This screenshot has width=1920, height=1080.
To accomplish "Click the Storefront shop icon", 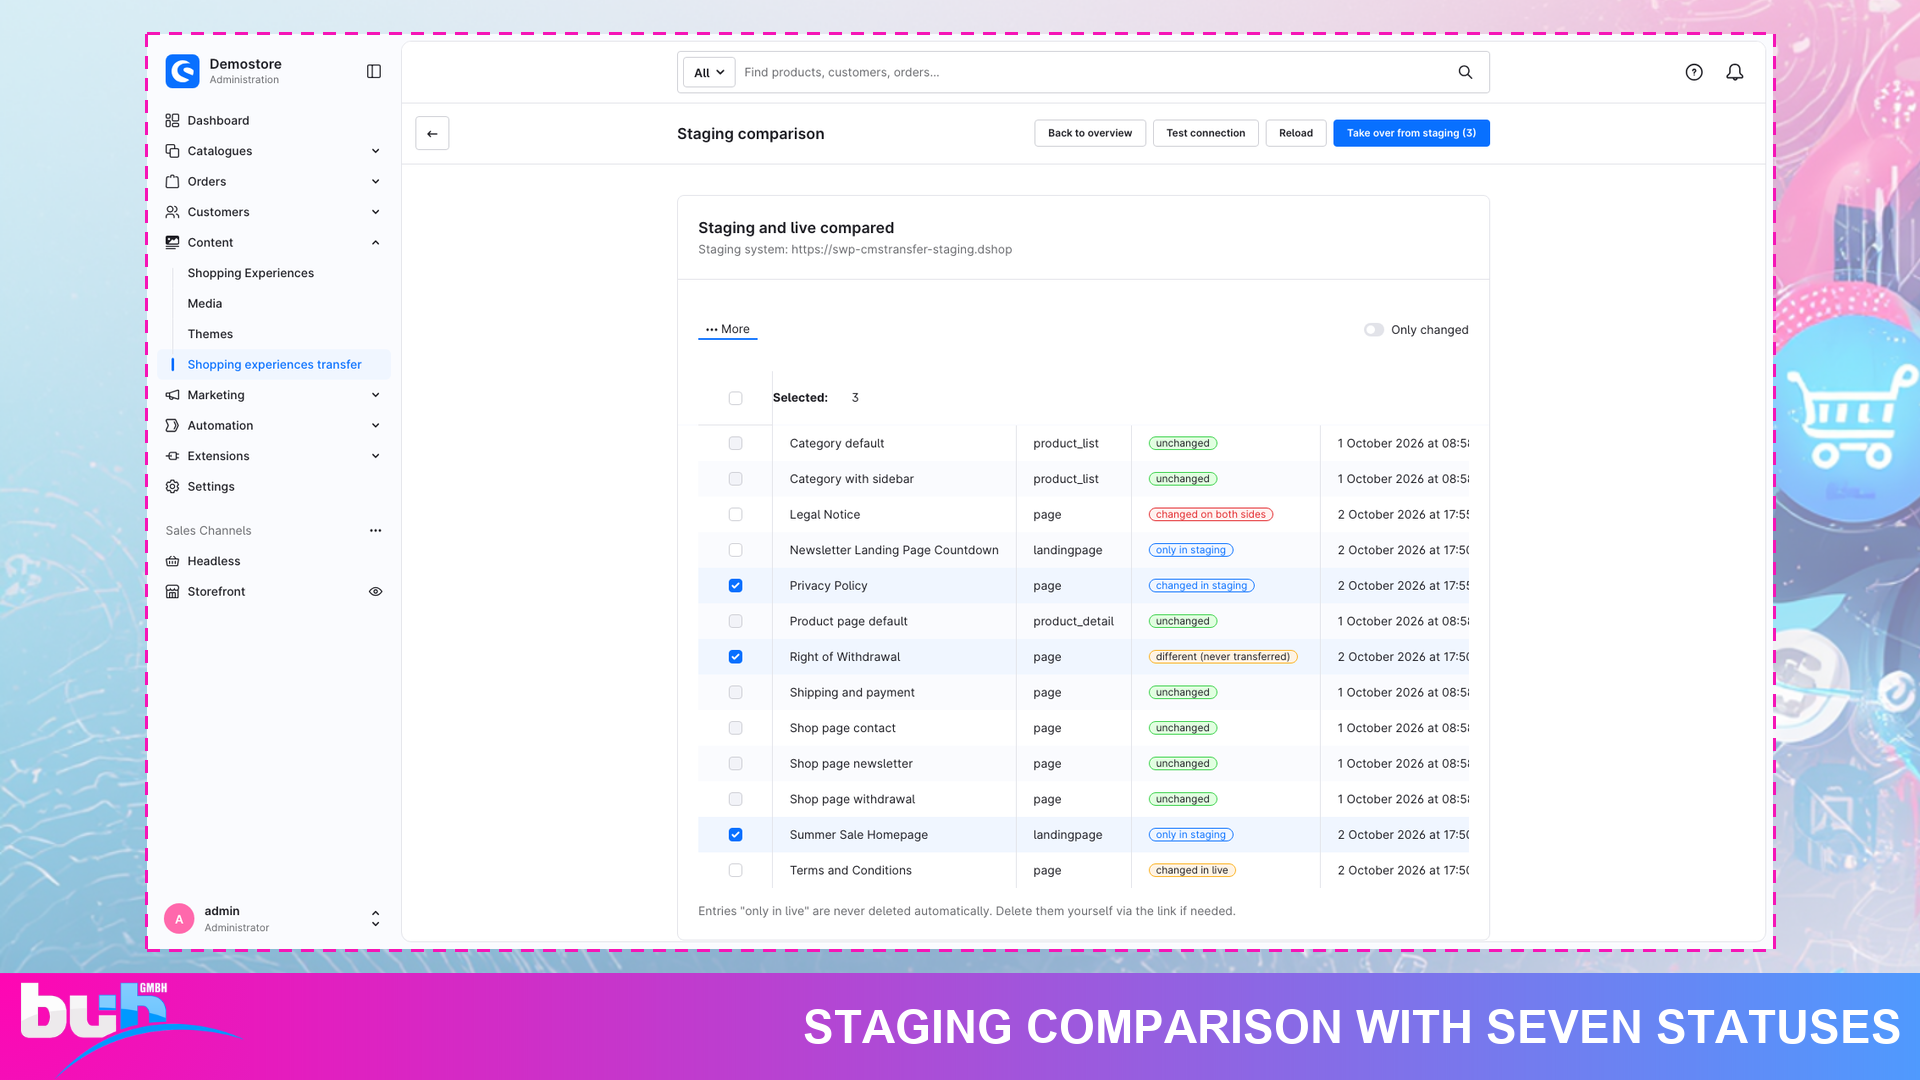I will [172, 591].
